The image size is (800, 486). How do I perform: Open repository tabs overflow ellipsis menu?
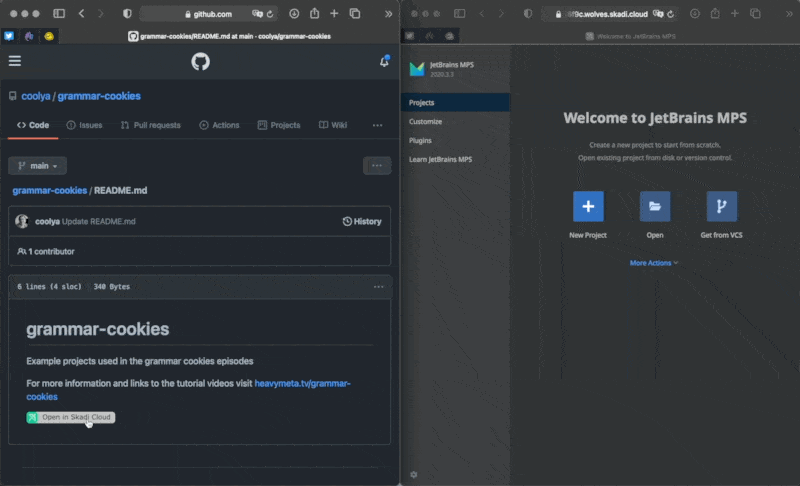[x=377, y=125]
